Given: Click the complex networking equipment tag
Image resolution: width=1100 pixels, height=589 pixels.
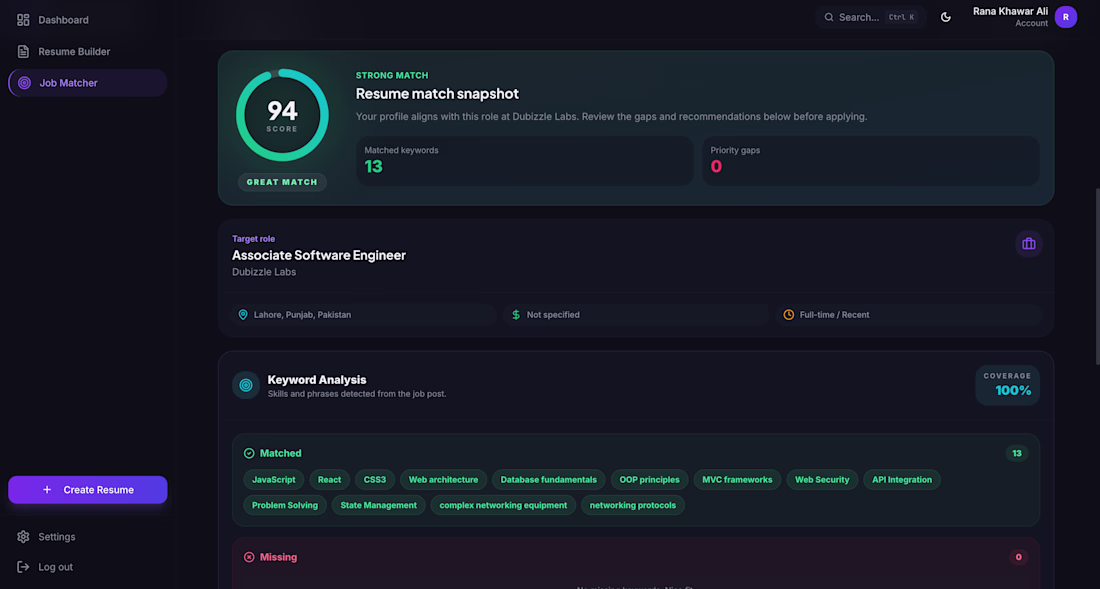Looking at the screenshot, I should (x=503, y=505).
